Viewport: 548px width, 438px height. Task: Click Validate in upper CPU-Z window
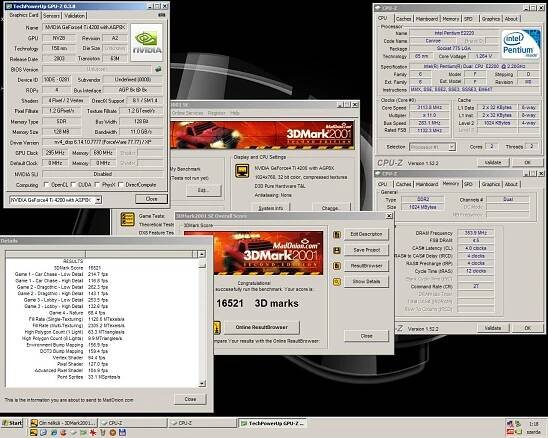(493, 163)
